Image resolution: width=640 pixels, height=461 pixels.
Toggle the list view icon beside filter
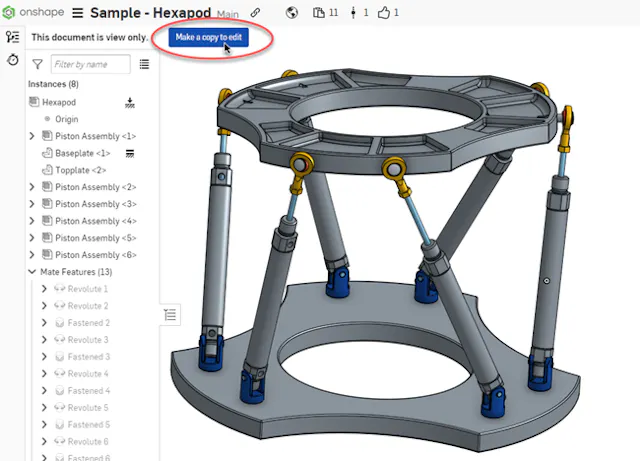coord(144,64)
